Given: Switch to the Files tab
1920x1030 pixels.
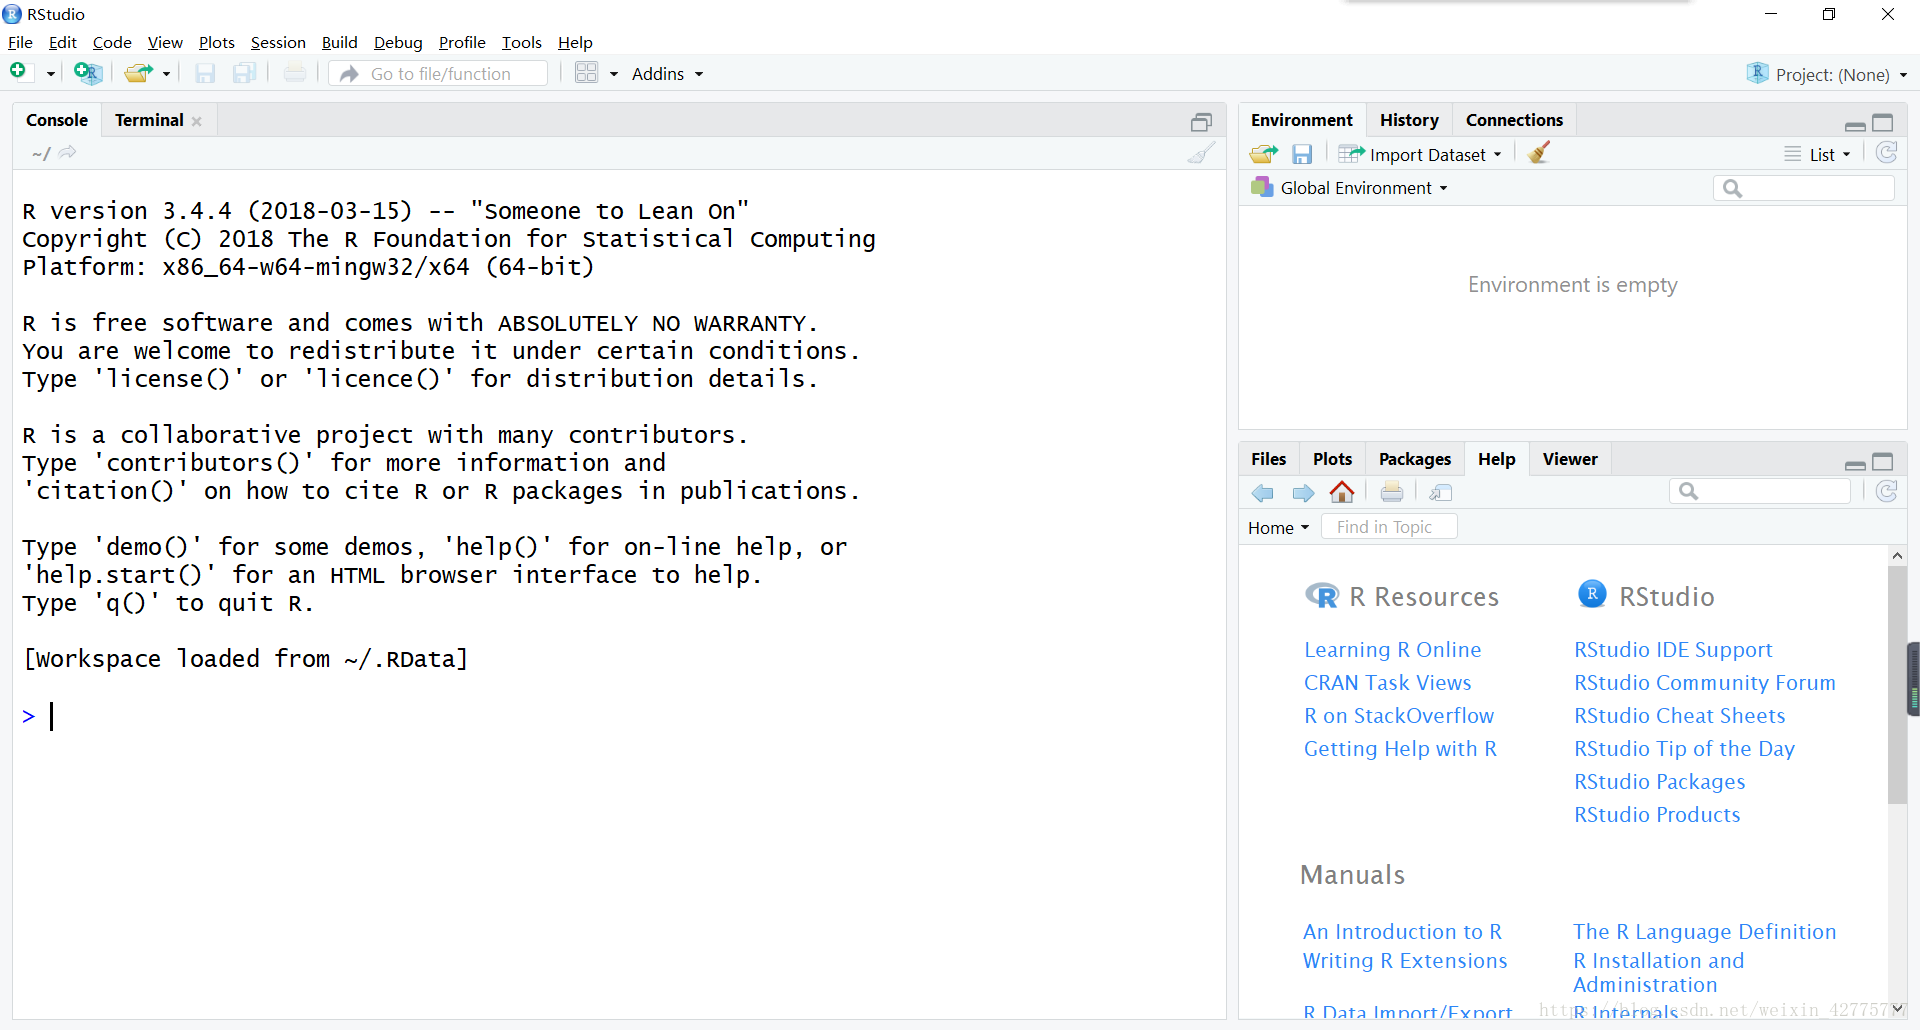Looking at the screenshot, I should [x=1268, y=459].
